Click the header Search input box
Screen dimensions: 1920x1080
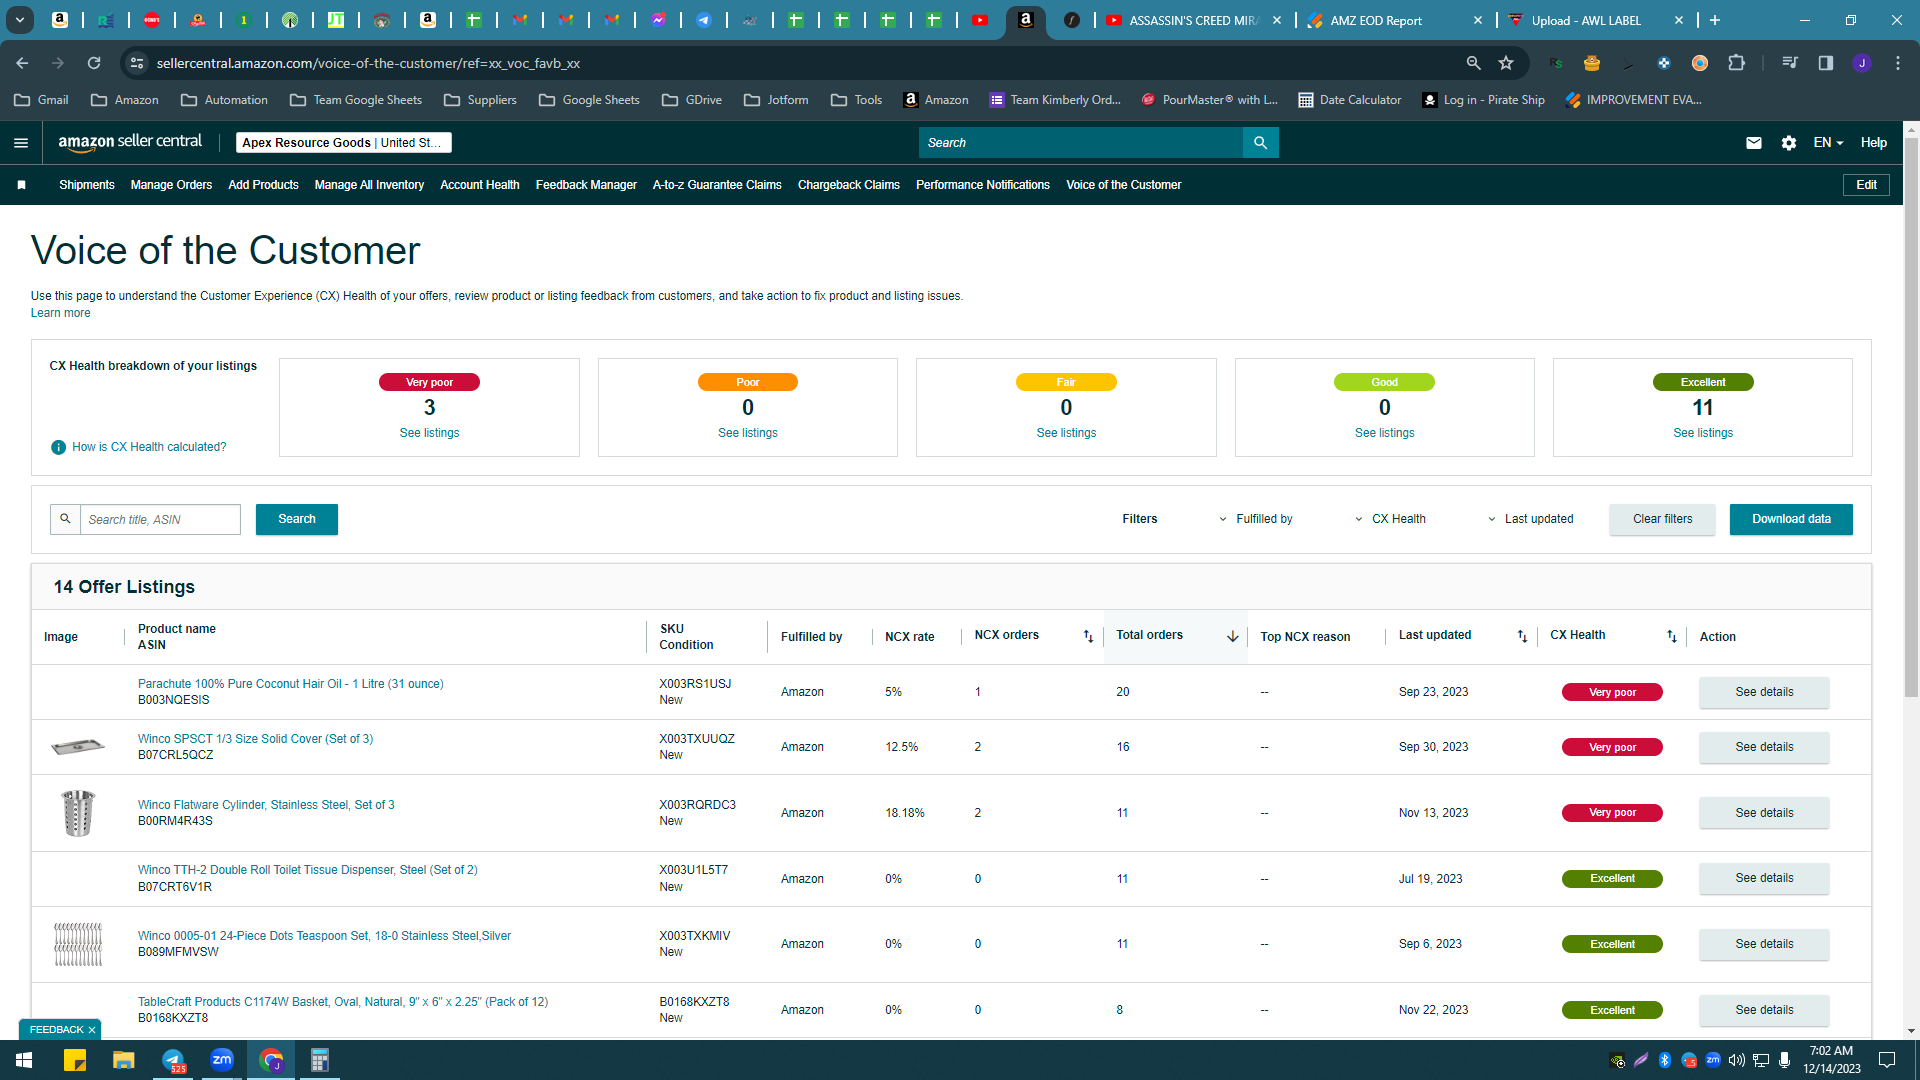pos(1080,143)
